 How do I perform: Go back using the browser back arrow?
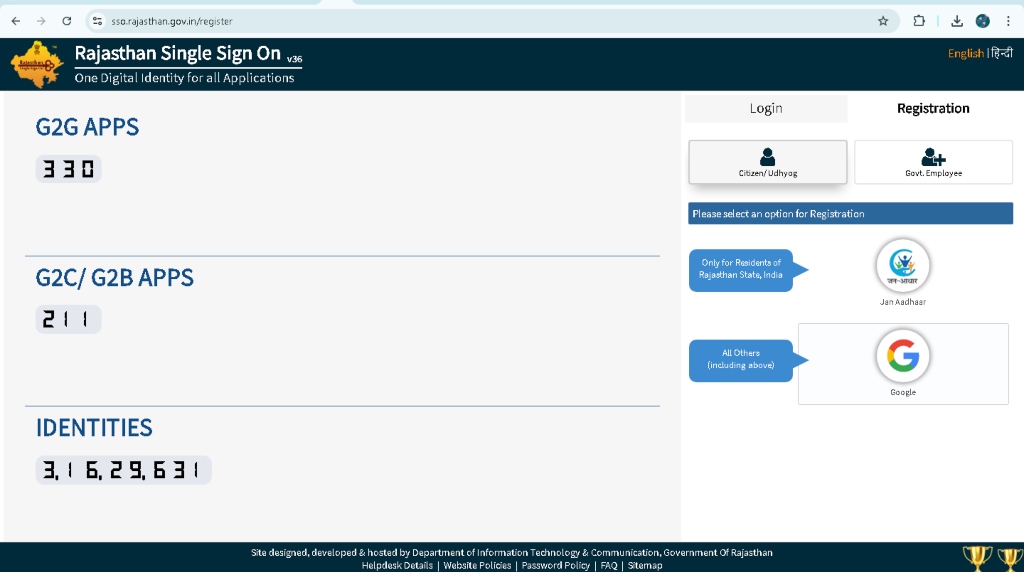point(16,21)
